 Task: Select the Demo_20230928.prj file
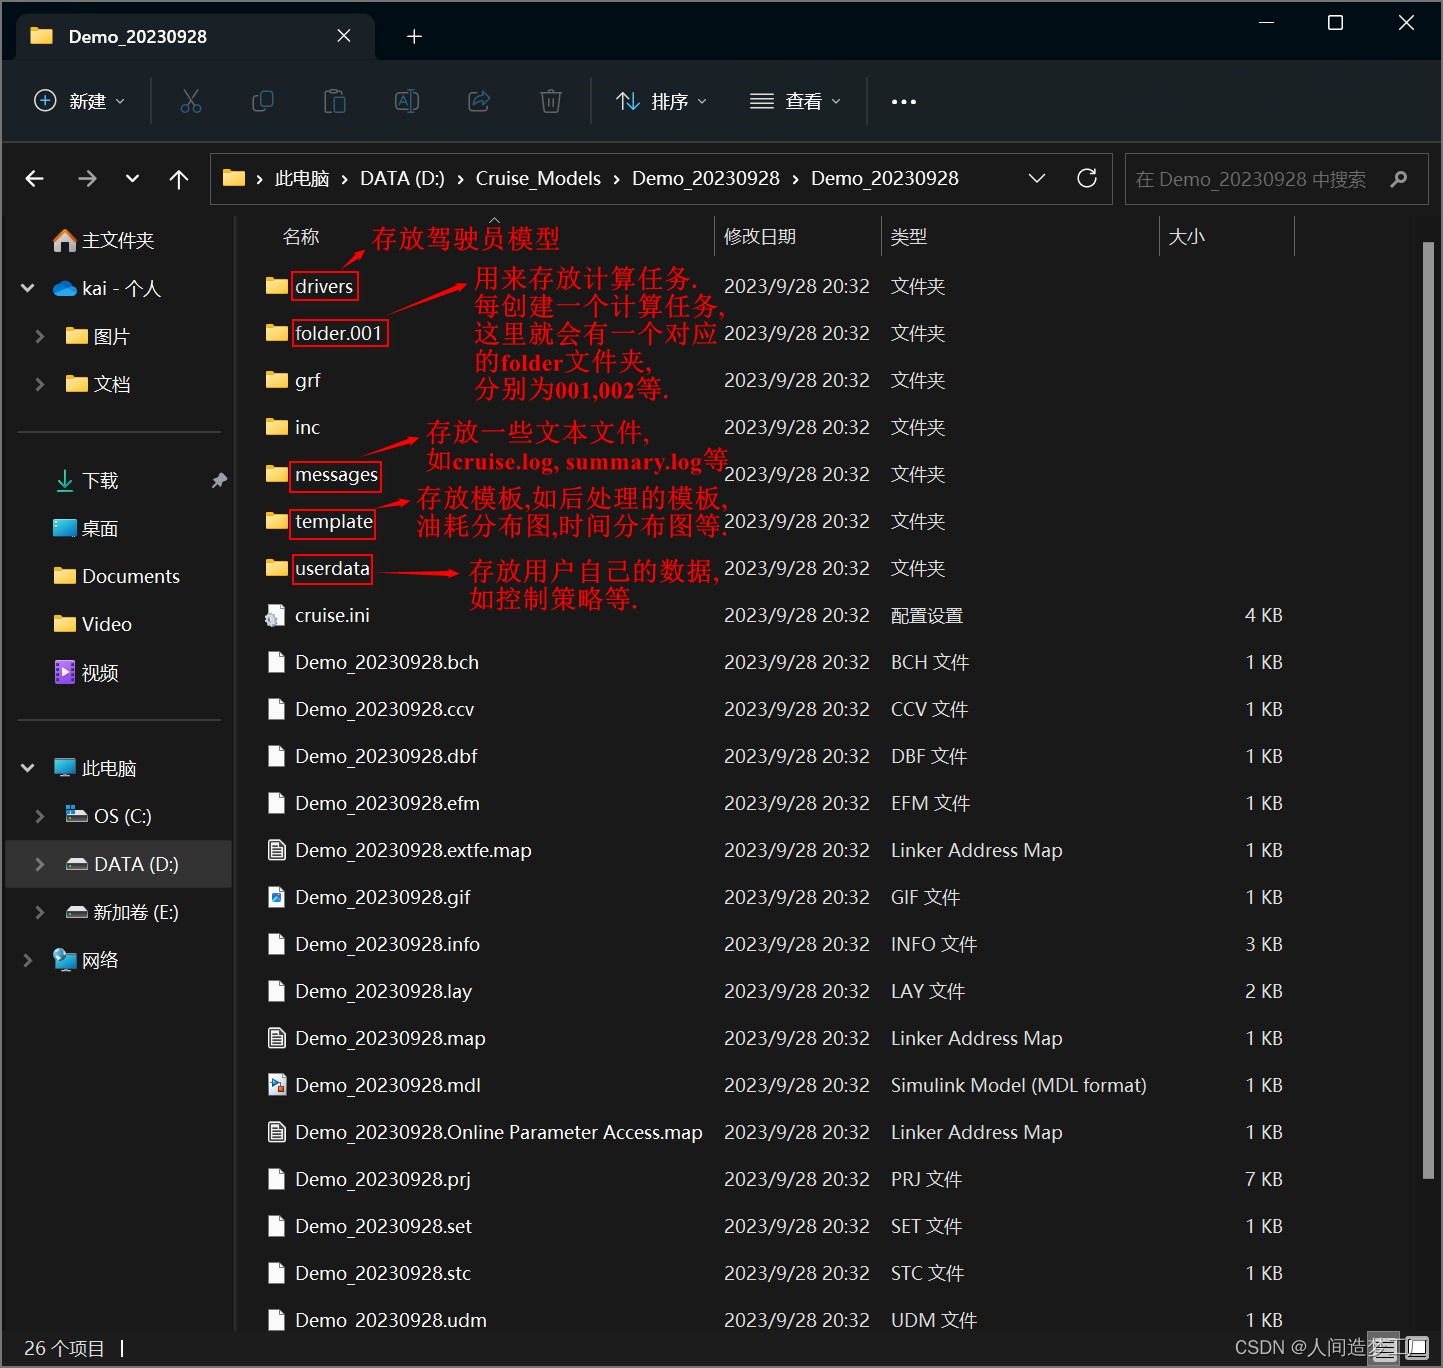pos(383,1179)
